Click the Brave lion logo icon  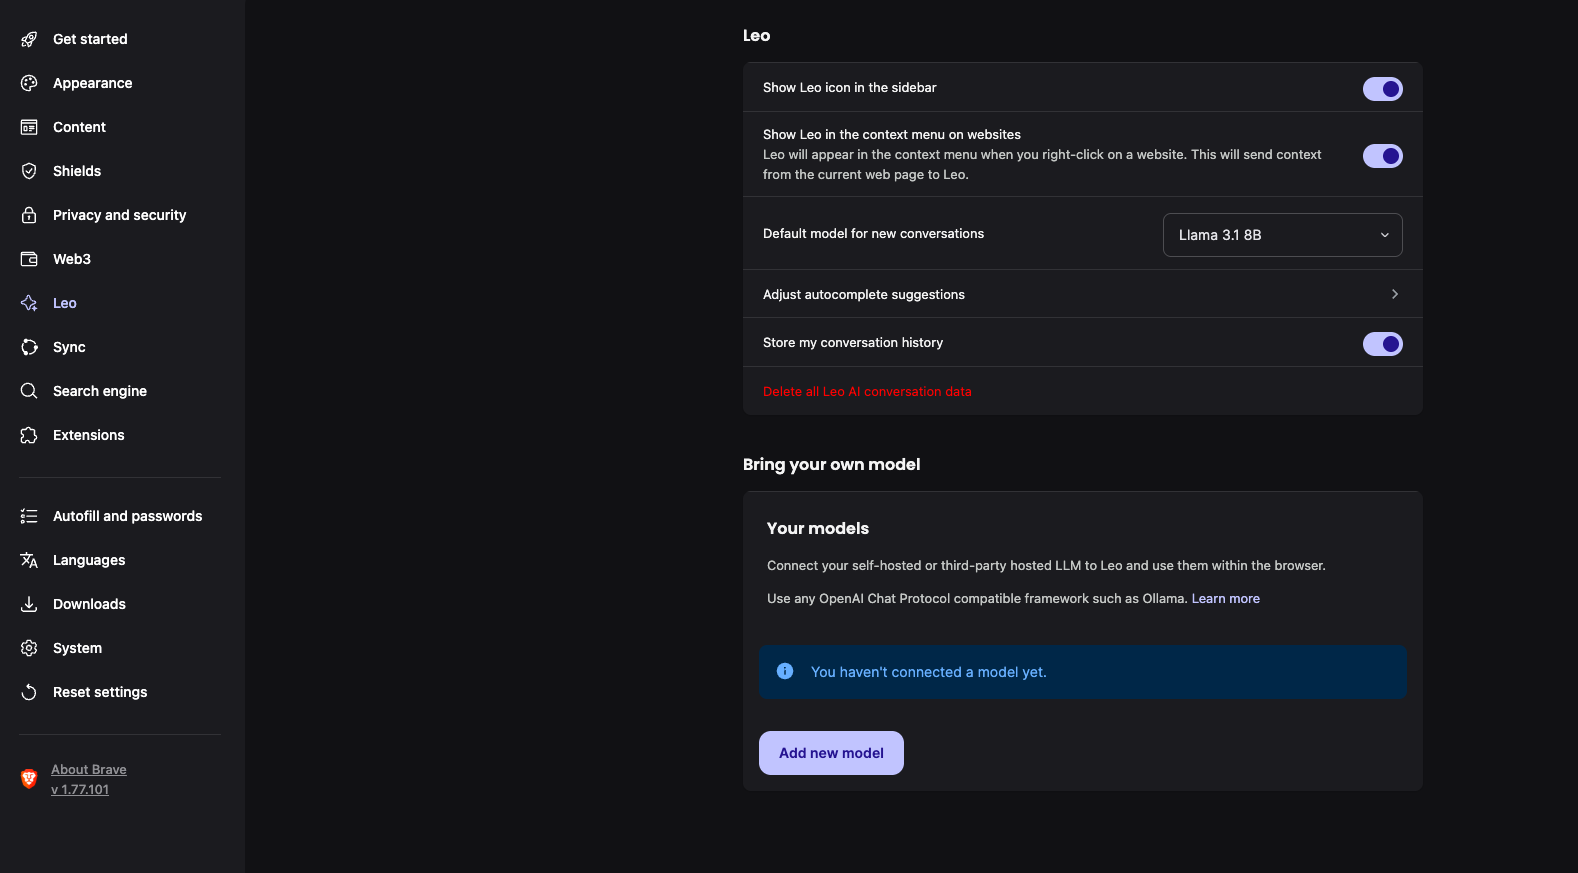click(29, 779)
